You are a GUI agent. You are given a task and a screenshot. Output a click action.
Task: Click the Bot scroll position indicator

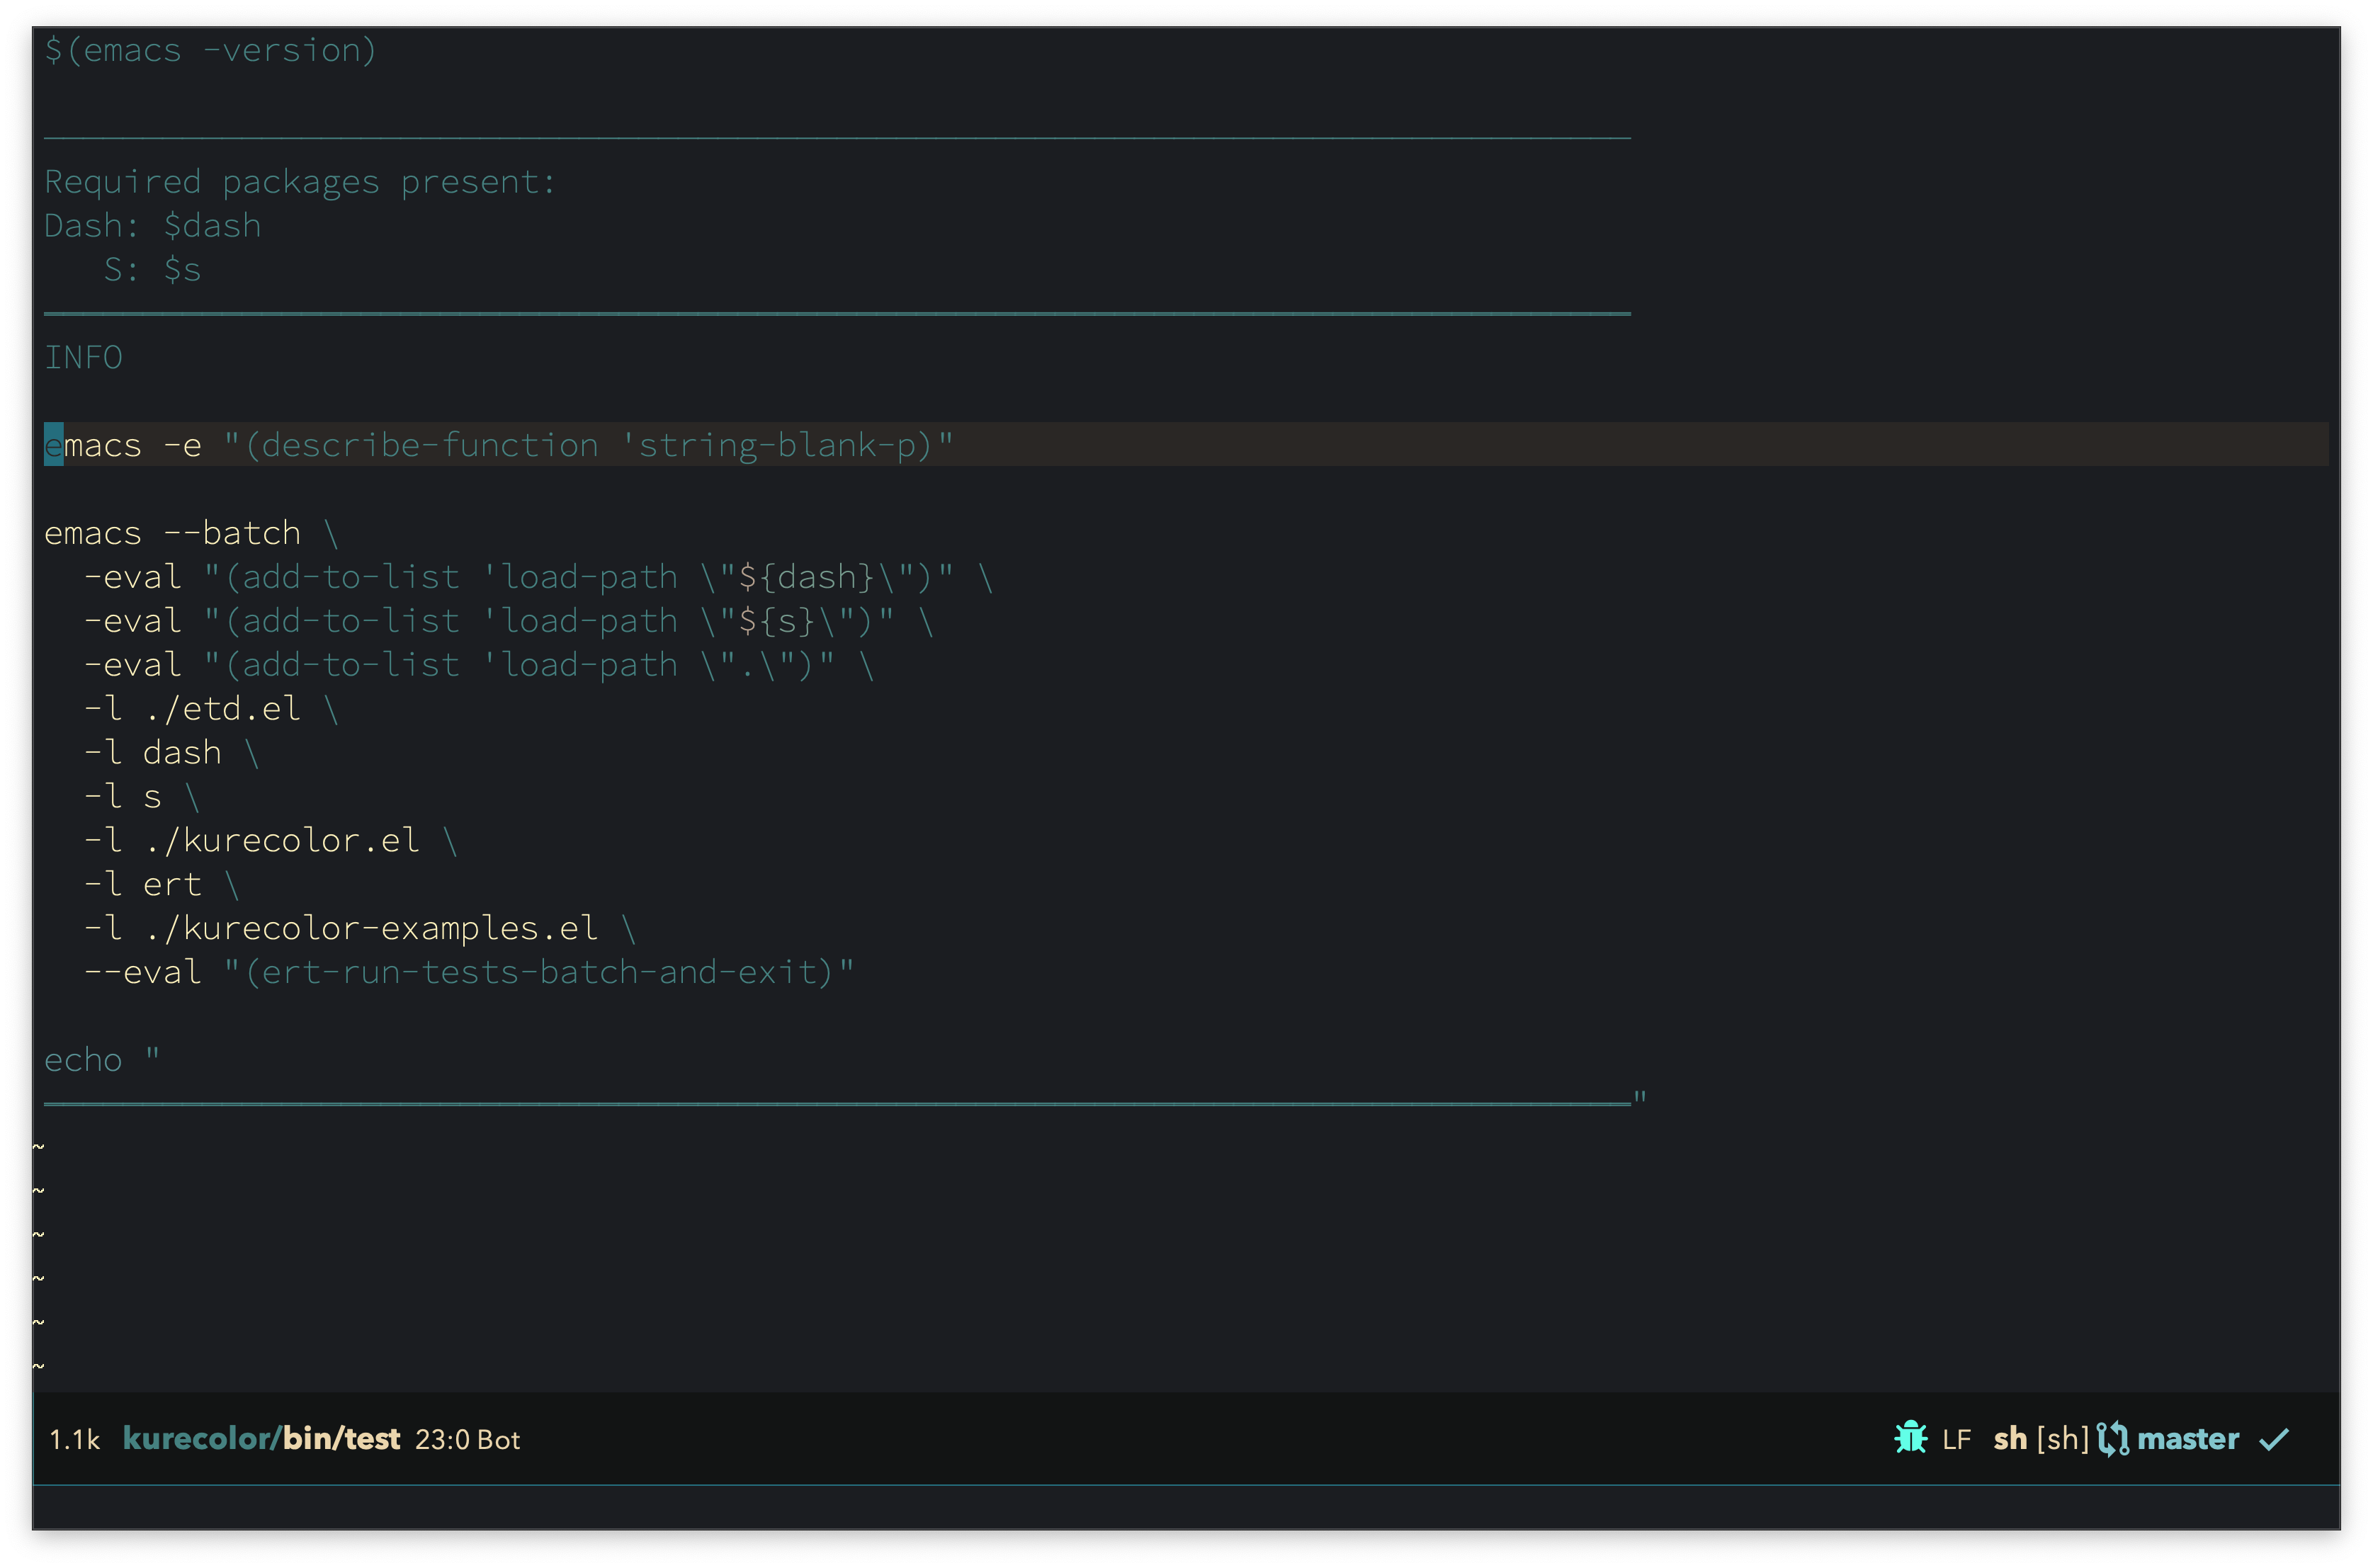[499, 1439]
